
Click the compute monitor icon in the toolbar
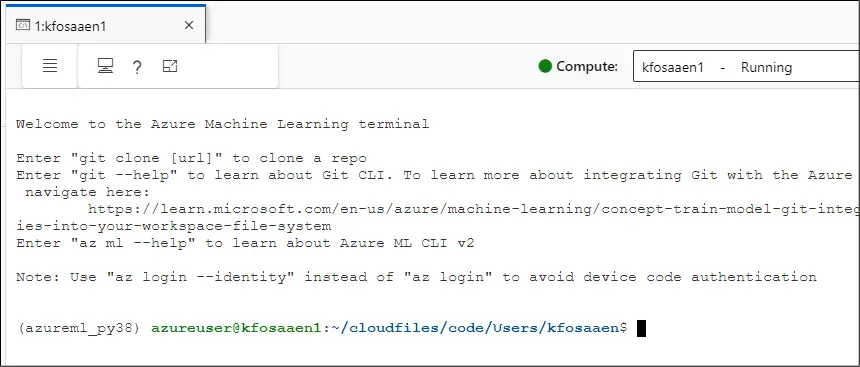point(105,66)
